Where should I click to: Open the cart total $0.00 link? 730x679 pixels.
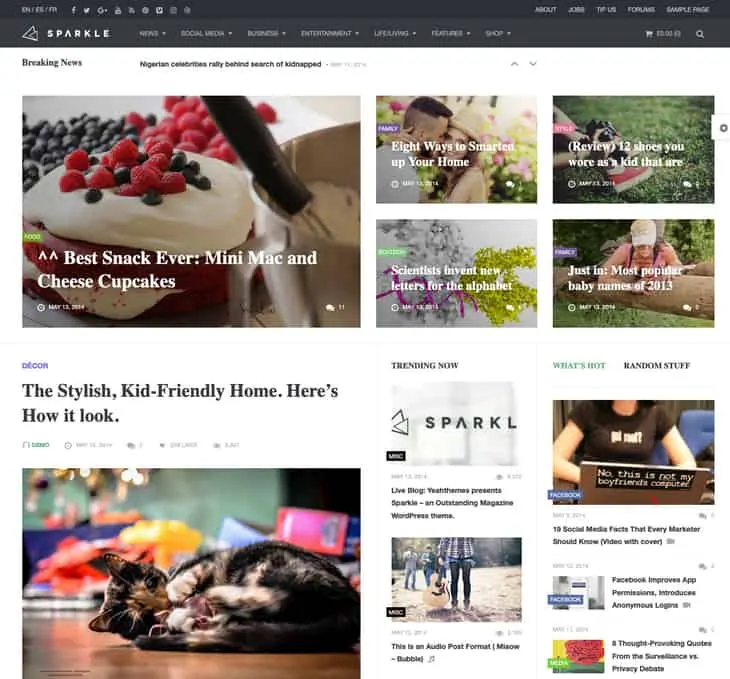668,34
